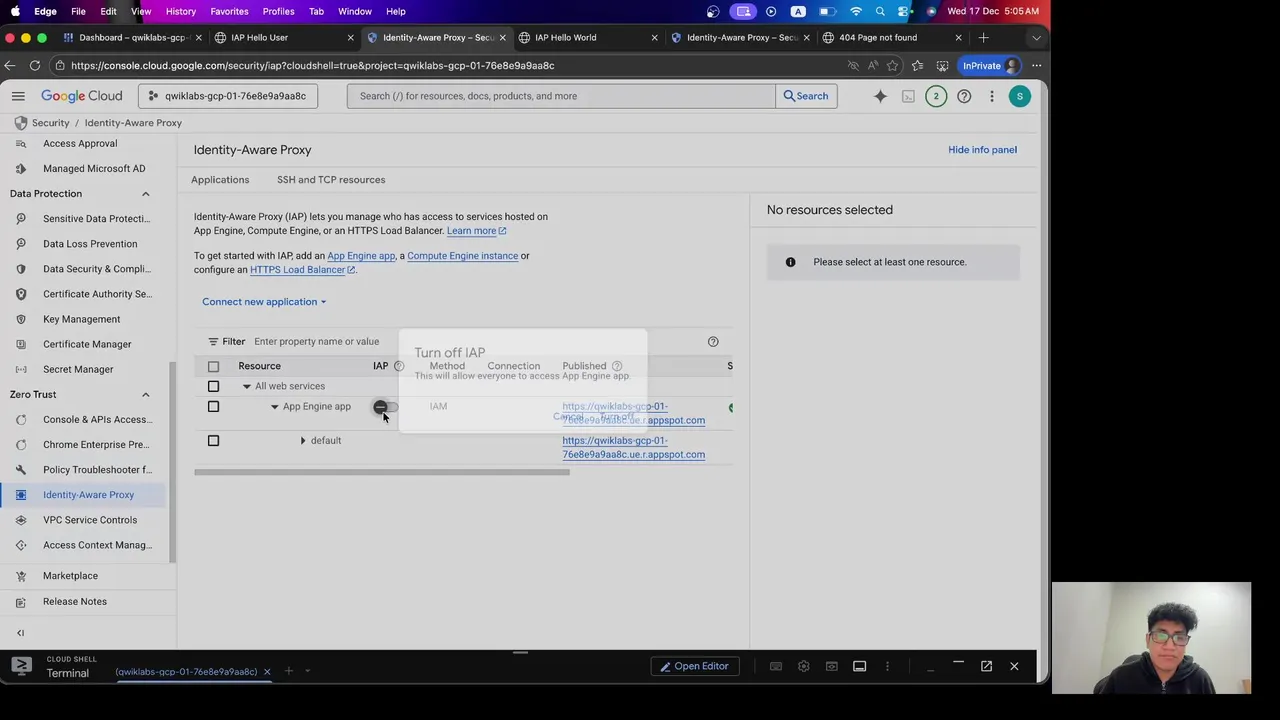Click the table horizontal scrollbar

point(381,472)
